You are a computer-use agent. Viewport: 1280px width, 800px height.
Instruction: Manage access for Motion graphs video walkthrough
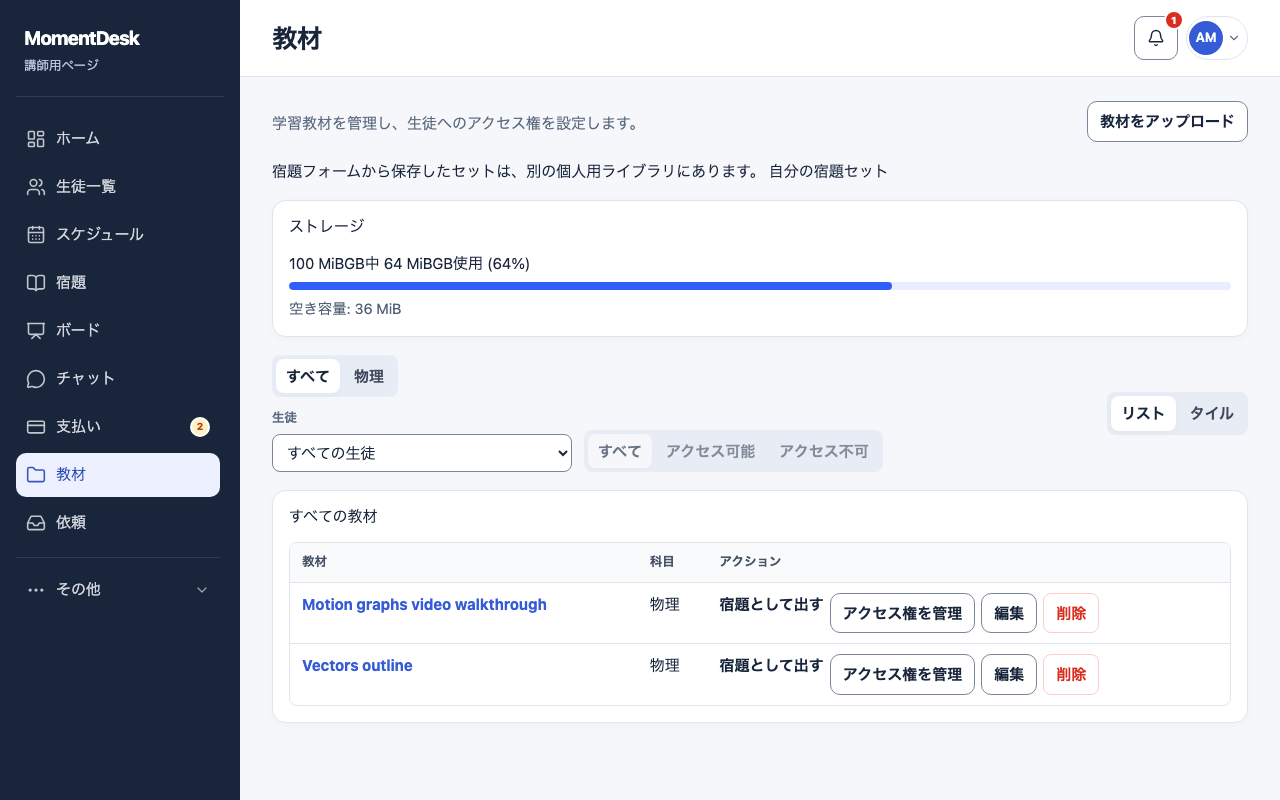pyautogui.click(x=902, y=613)
